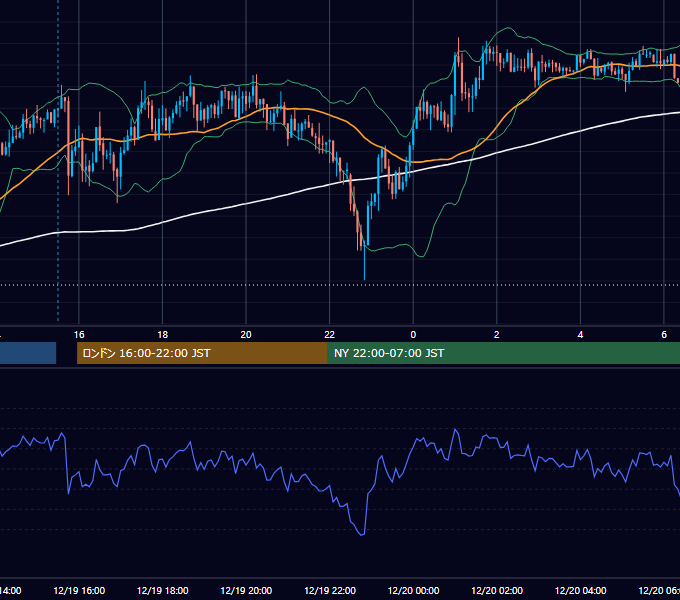Click the '6' hour label on chart axis
Image resolution: width=680 pixels, height=600 pixels.
click(664, 335)
